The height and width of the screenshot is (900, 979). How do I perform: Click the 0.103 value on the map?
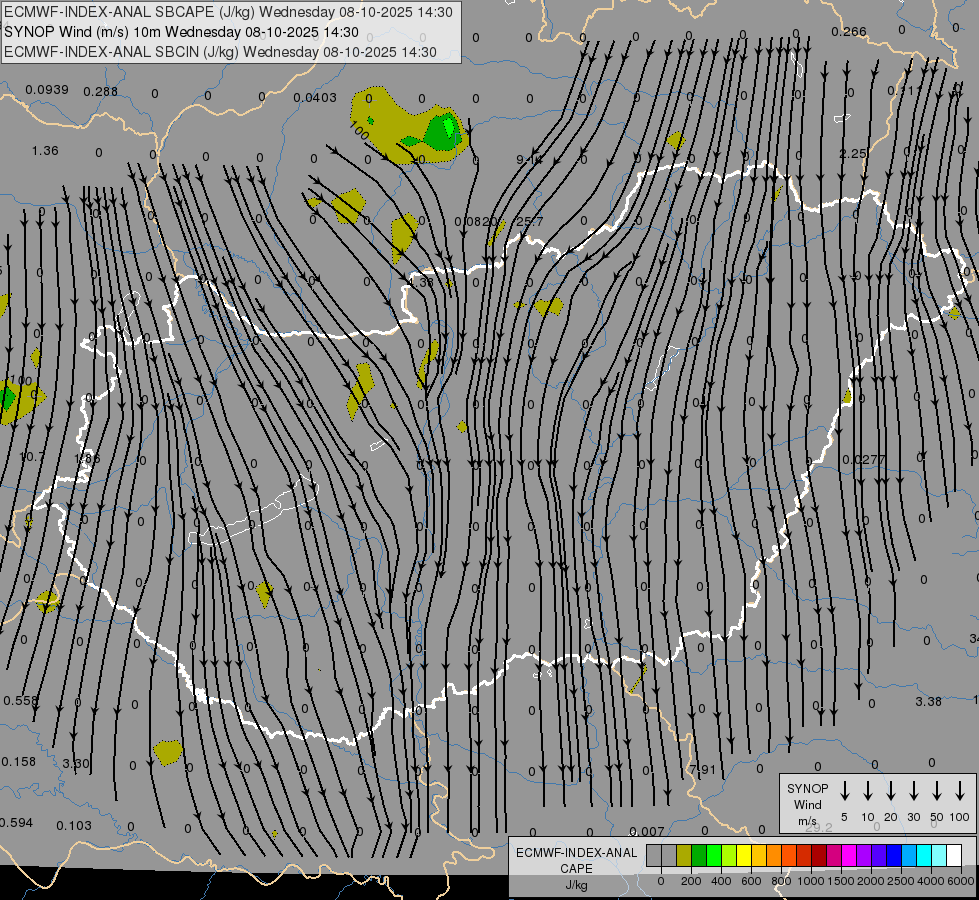pos(74,826)
